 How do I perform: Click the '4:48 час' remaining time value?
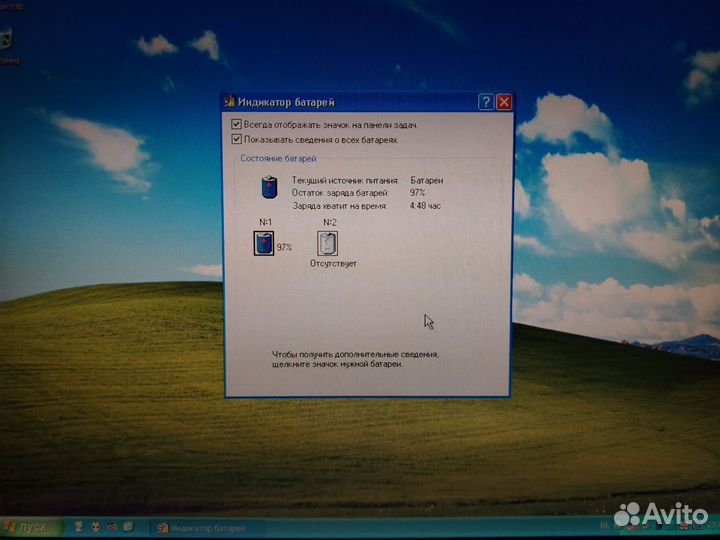(425, 205)
